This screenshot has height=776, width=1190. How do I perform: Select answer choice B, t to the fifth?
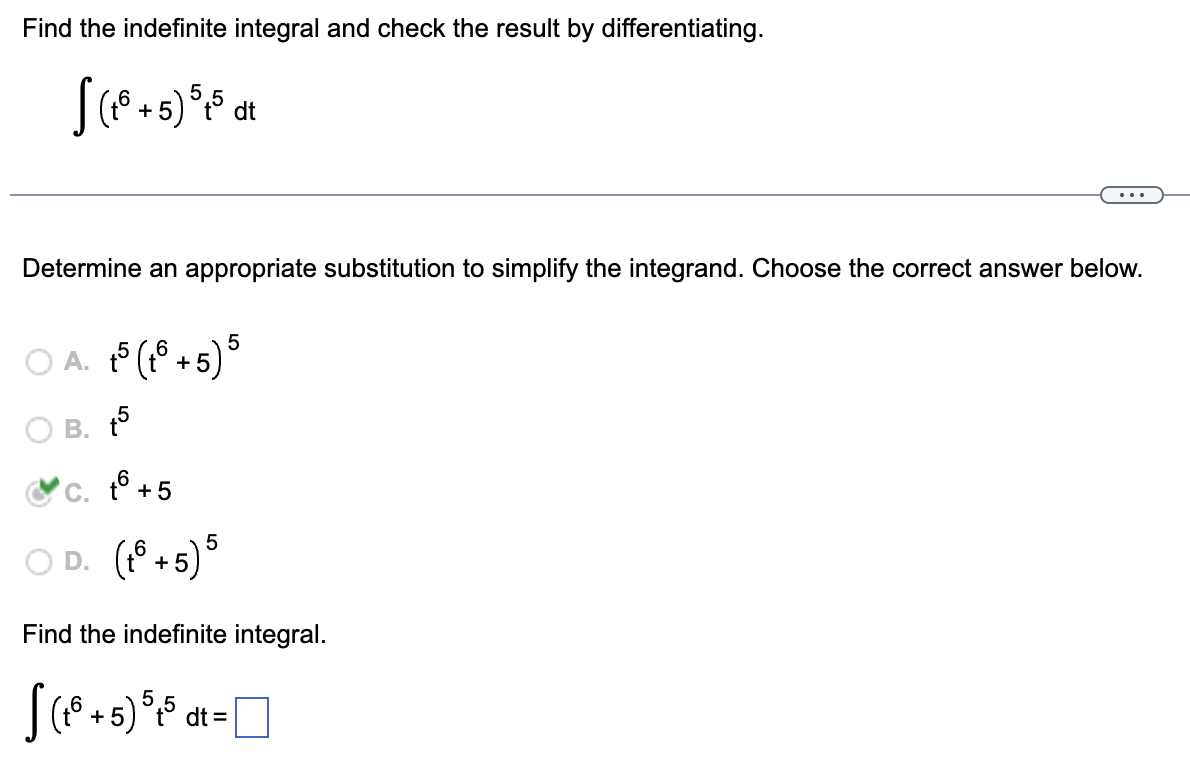click(38, 429)
